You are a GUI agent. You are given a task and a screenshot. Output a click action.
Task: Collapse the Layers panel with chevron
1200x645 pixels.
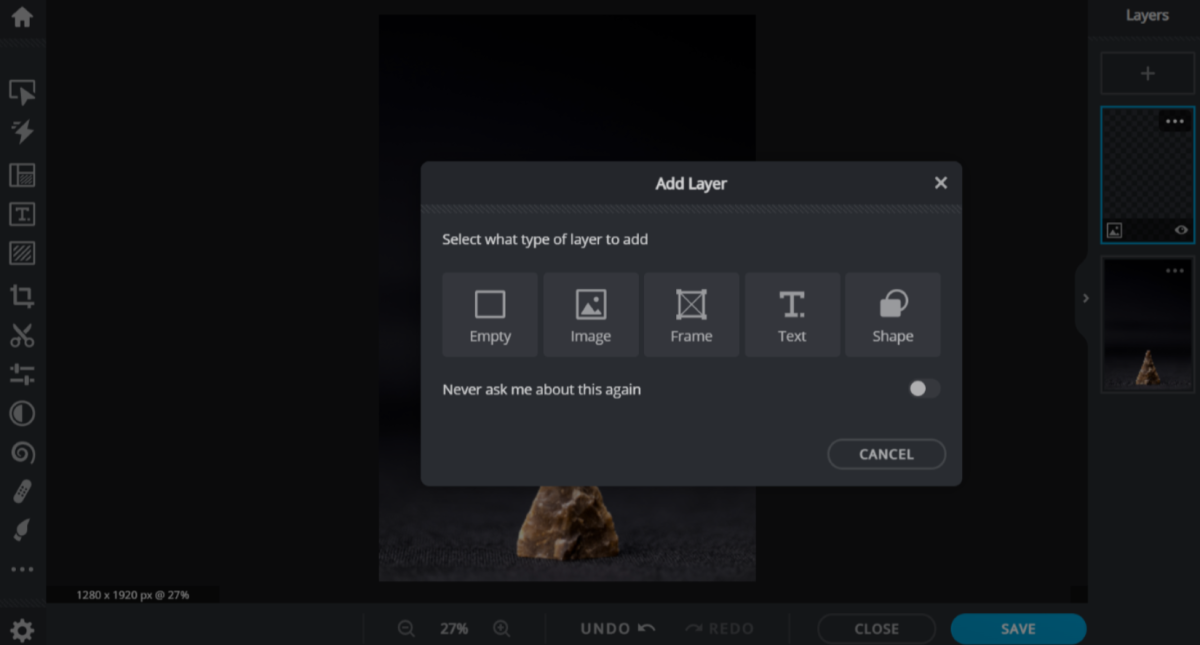click(x=1086, y=298)
